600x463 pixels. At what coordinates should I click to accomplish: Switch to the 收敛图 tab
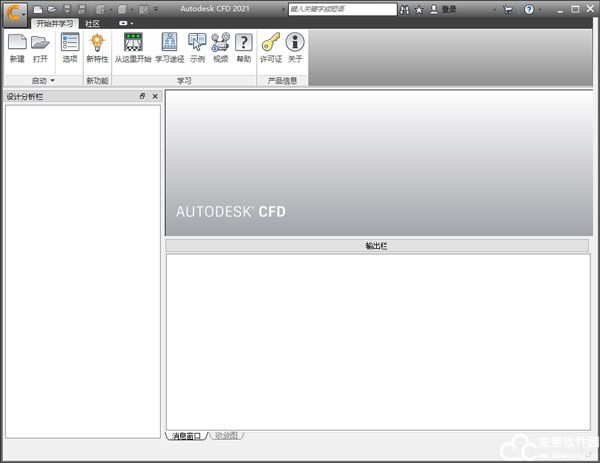coord(226,436)
